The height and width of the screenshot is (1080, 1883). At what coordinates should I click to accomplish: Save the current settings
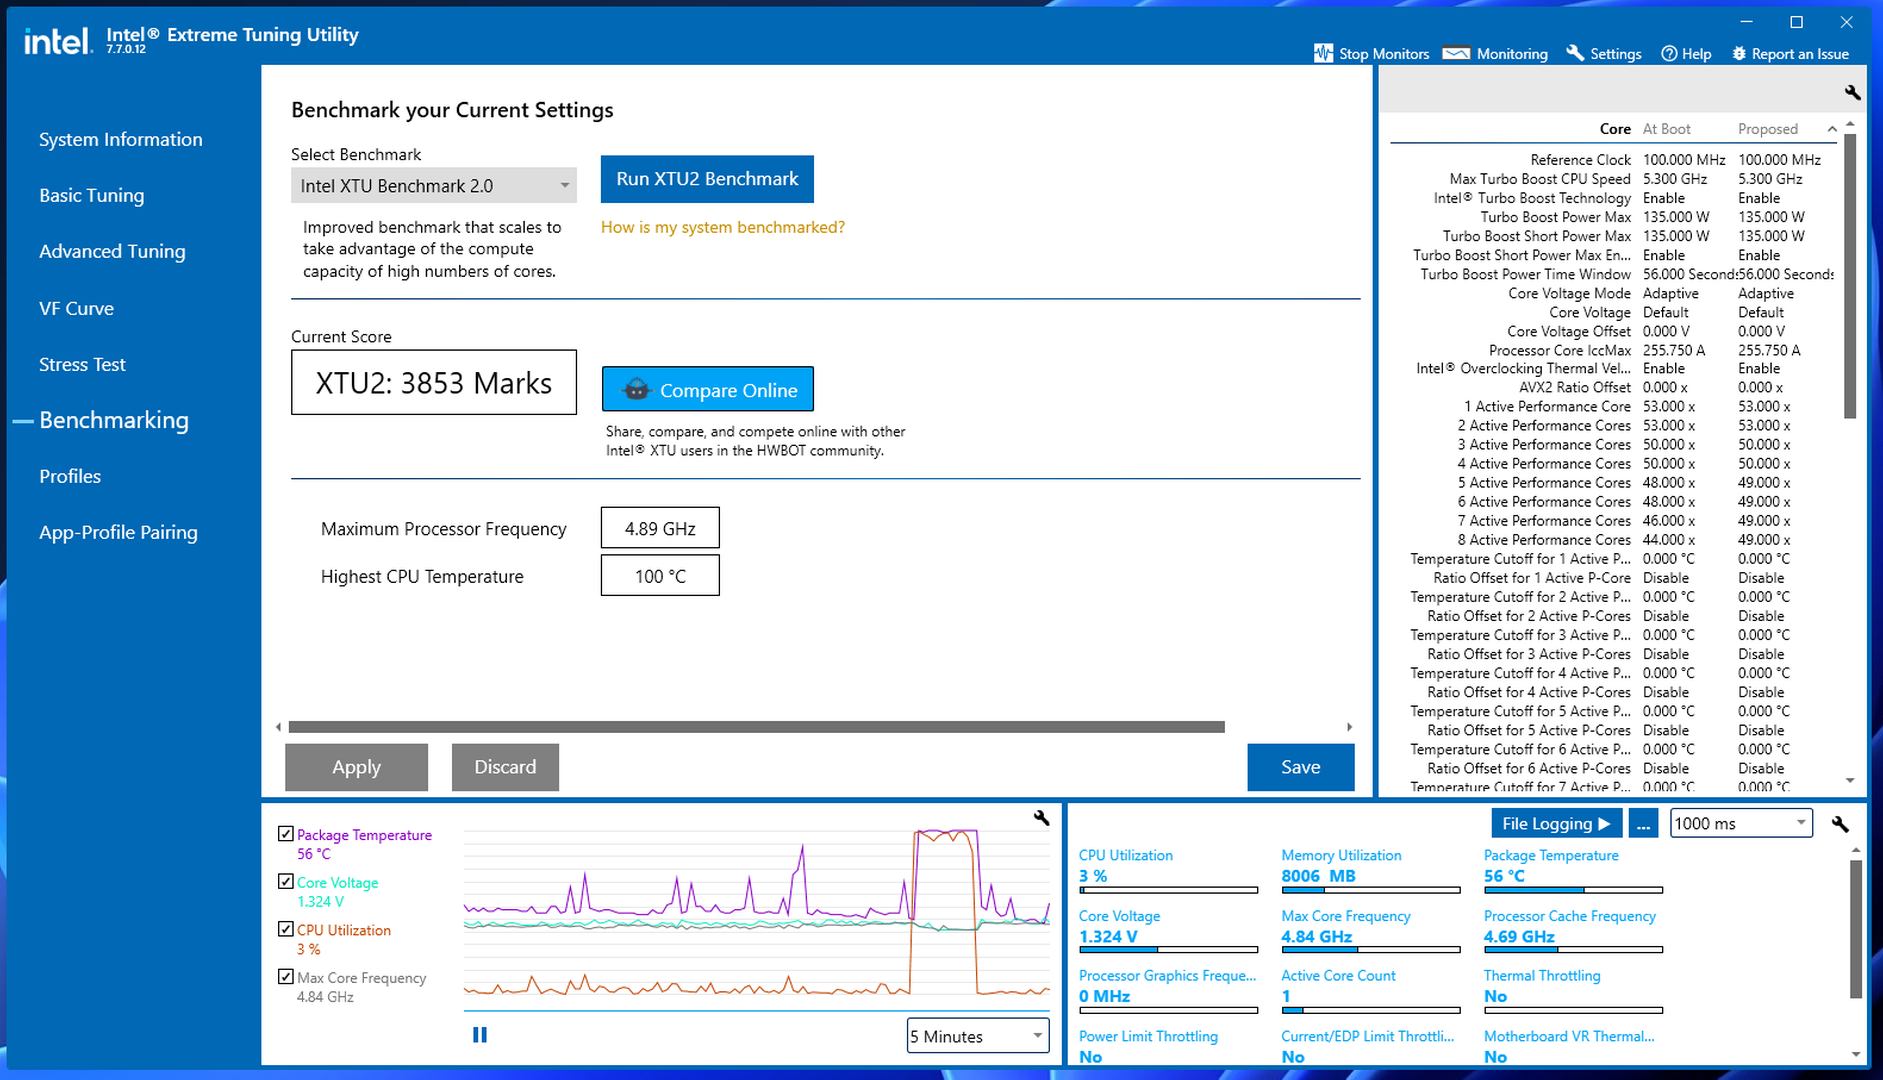[x=1301, y=767]
